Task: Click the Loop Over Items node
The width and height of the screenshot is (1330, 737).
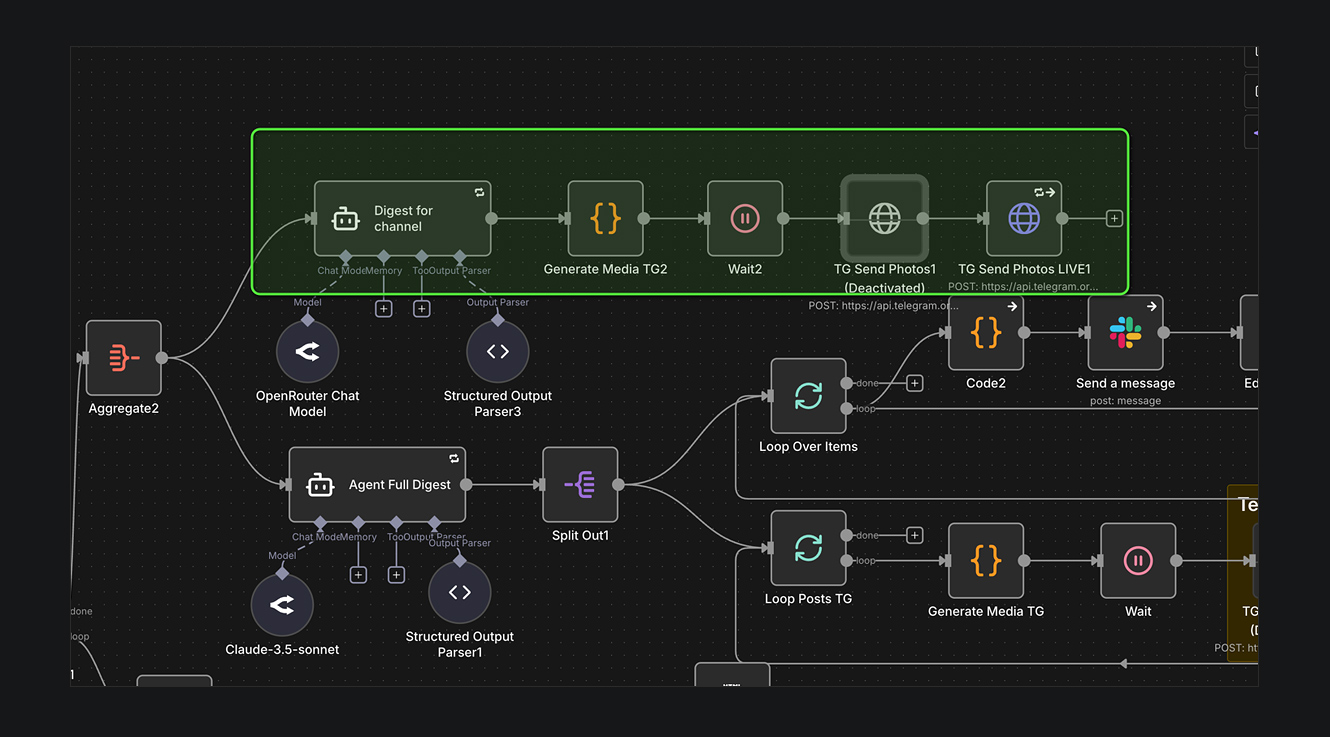Action: click(x=808, y=396)
